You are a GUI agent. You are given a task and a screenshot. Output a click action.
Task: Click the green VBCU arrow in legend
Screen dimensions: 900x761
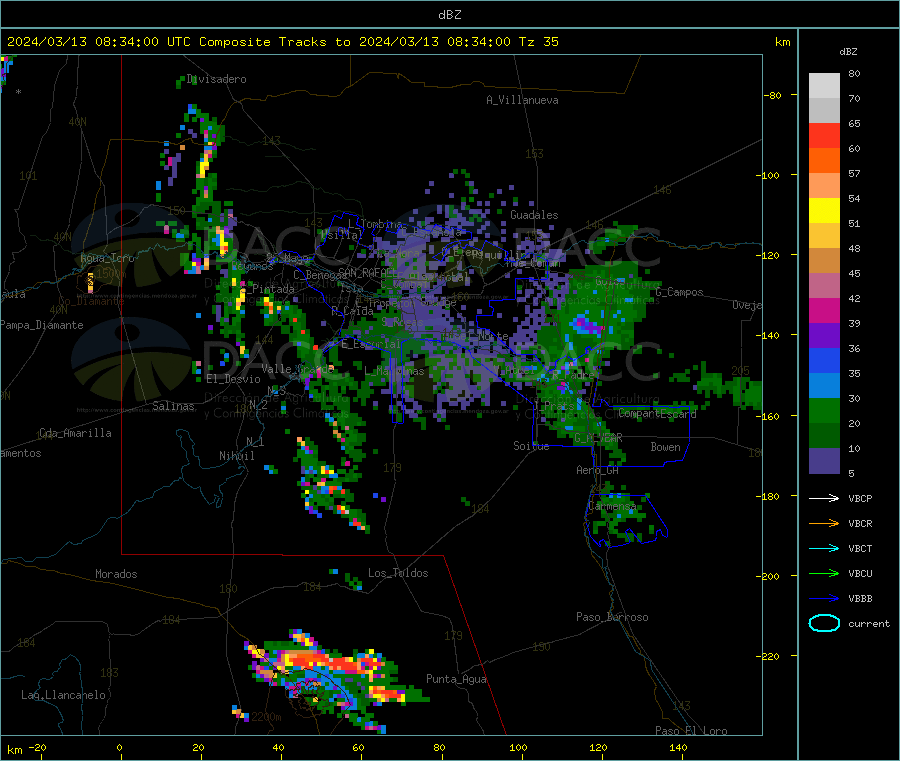824,573
